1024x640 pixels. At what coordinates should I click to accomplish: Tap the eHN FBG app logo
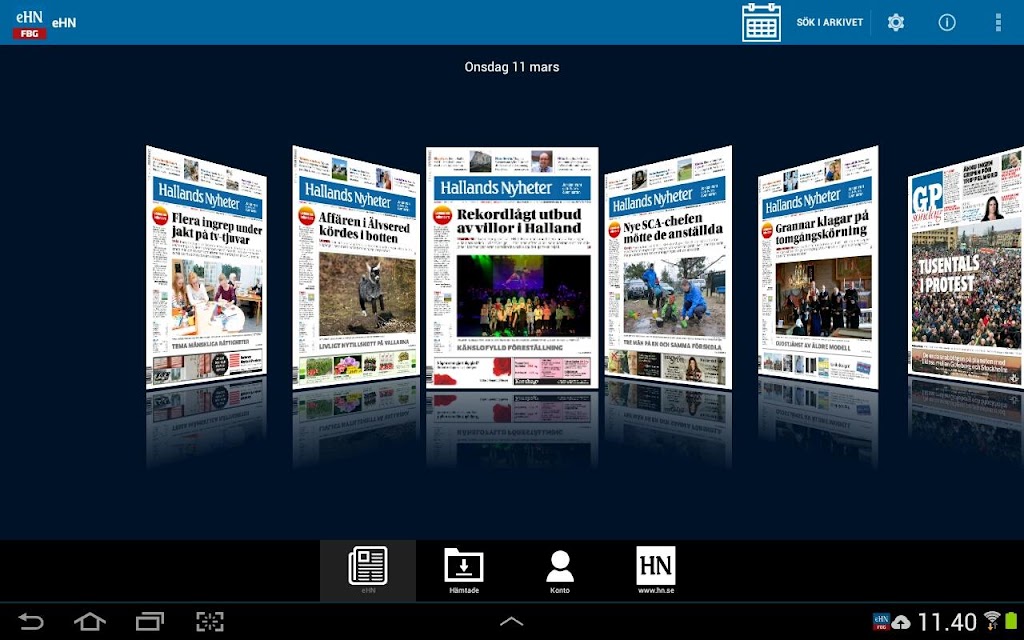click(29, 23)
